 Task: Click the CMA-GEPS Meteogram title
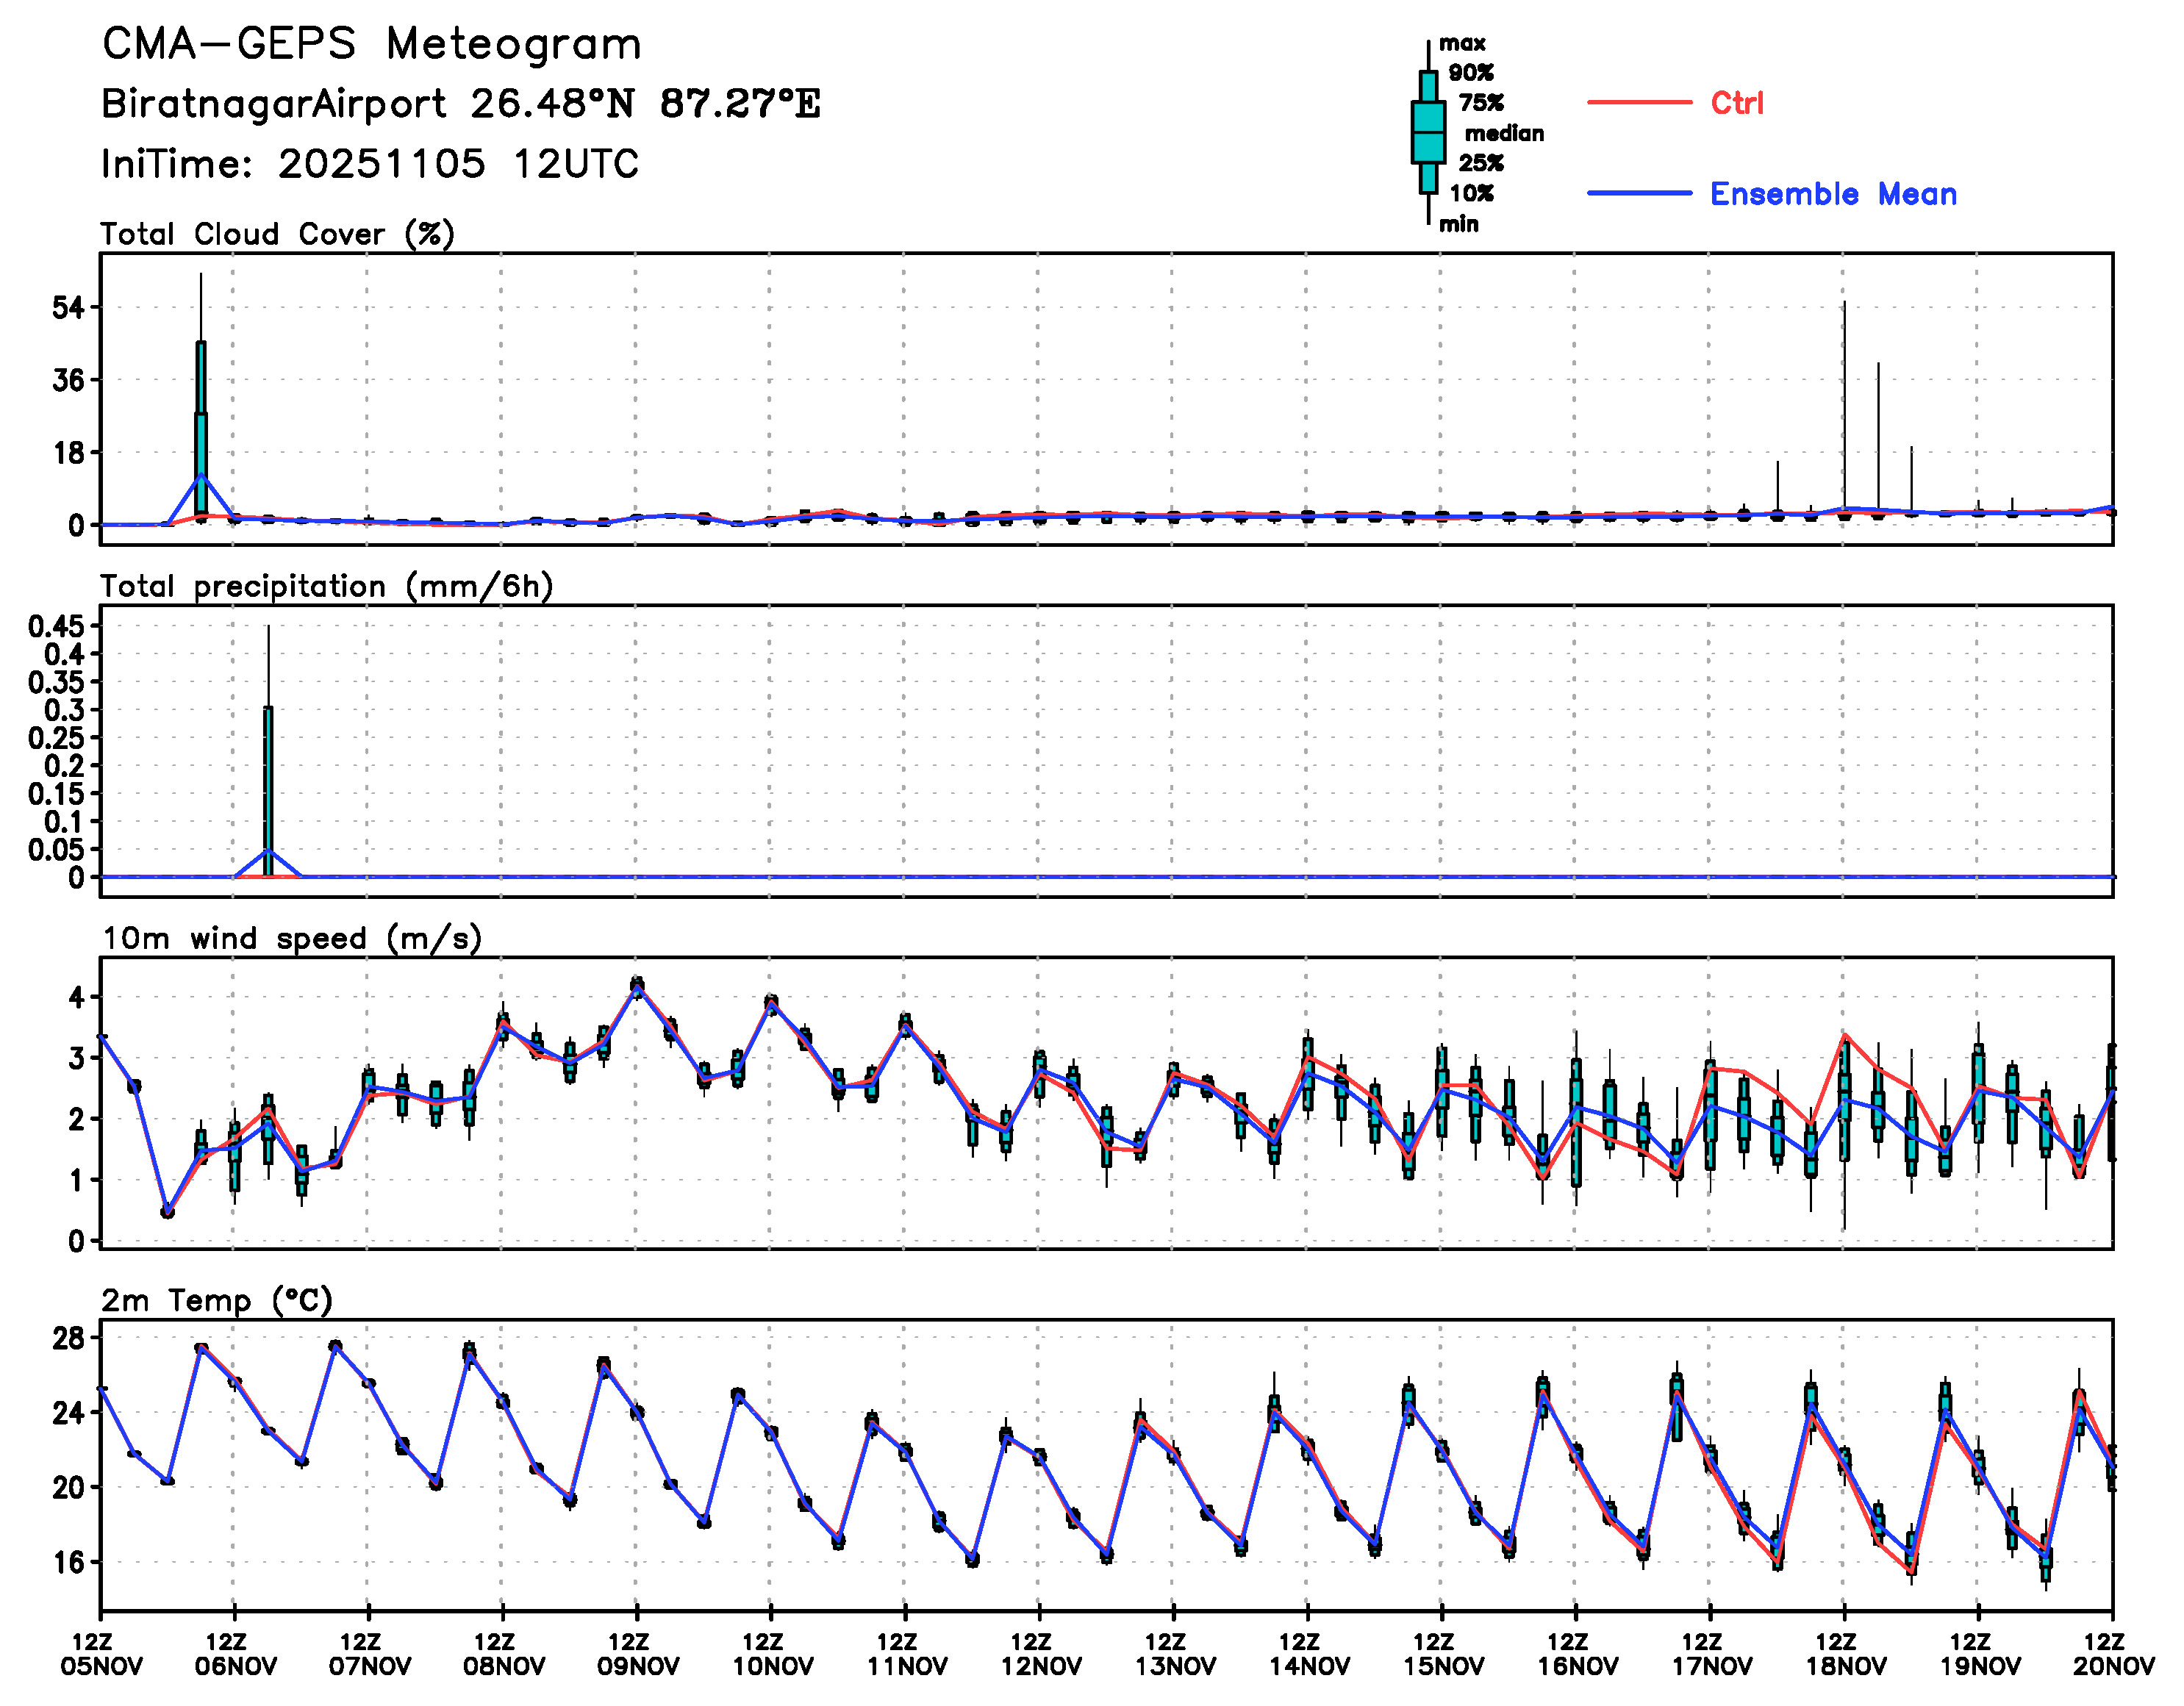coord(371,44)
